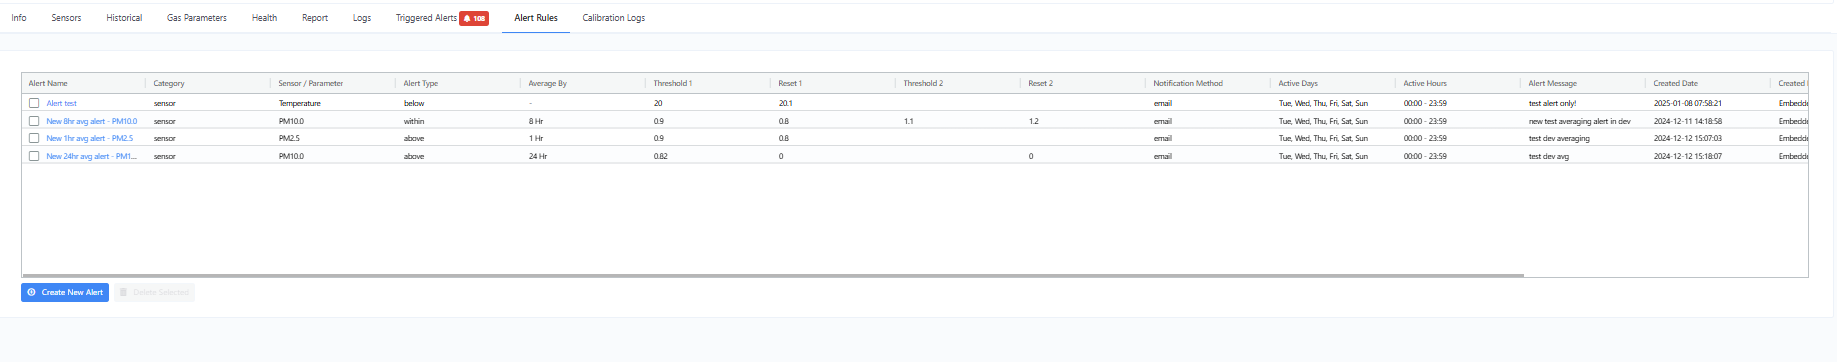Click the Threshold 2 value 1.1
The height and width of the screenshot is (362, 1837).
(908, 121)
